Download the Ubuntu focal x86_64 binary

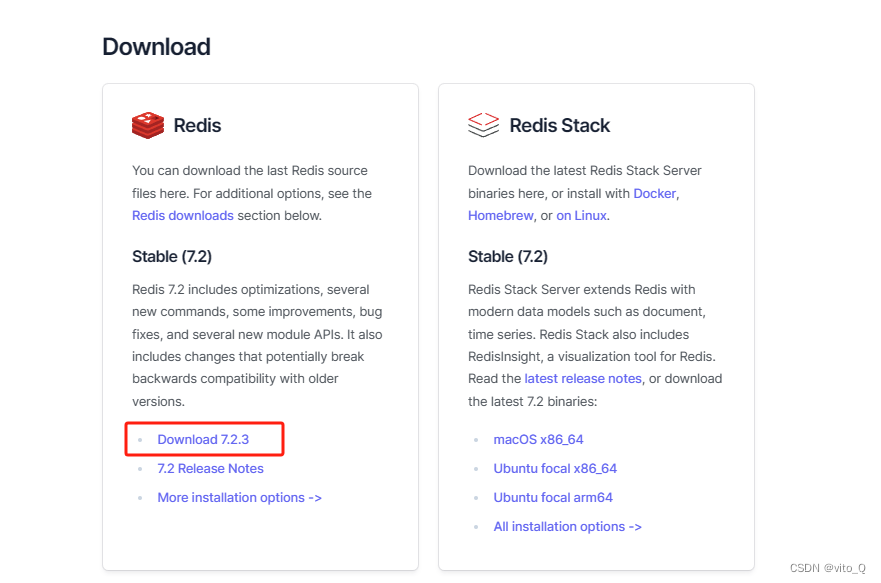555,468
